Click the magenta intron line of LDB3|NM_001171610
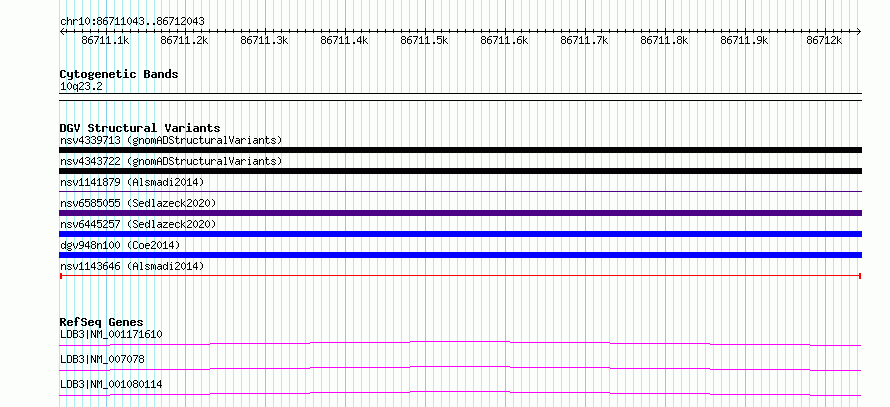The height and width of the screenshot is (407, 890). (x=460, y=343)
